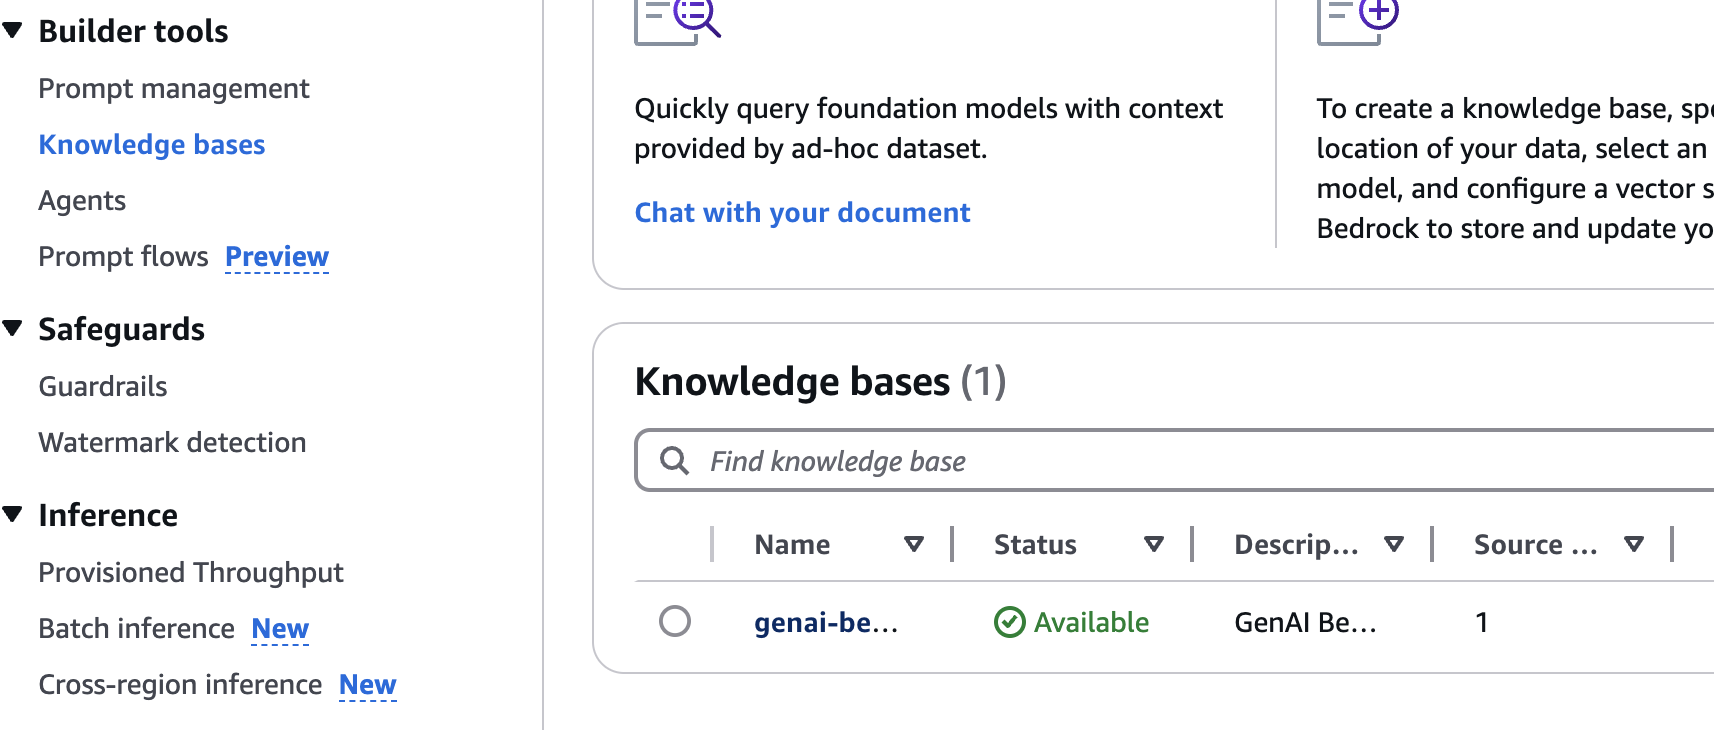Collapse the Safeguards section
The width and height of the screenshot is (1714, 730).
tap(13, 328)
